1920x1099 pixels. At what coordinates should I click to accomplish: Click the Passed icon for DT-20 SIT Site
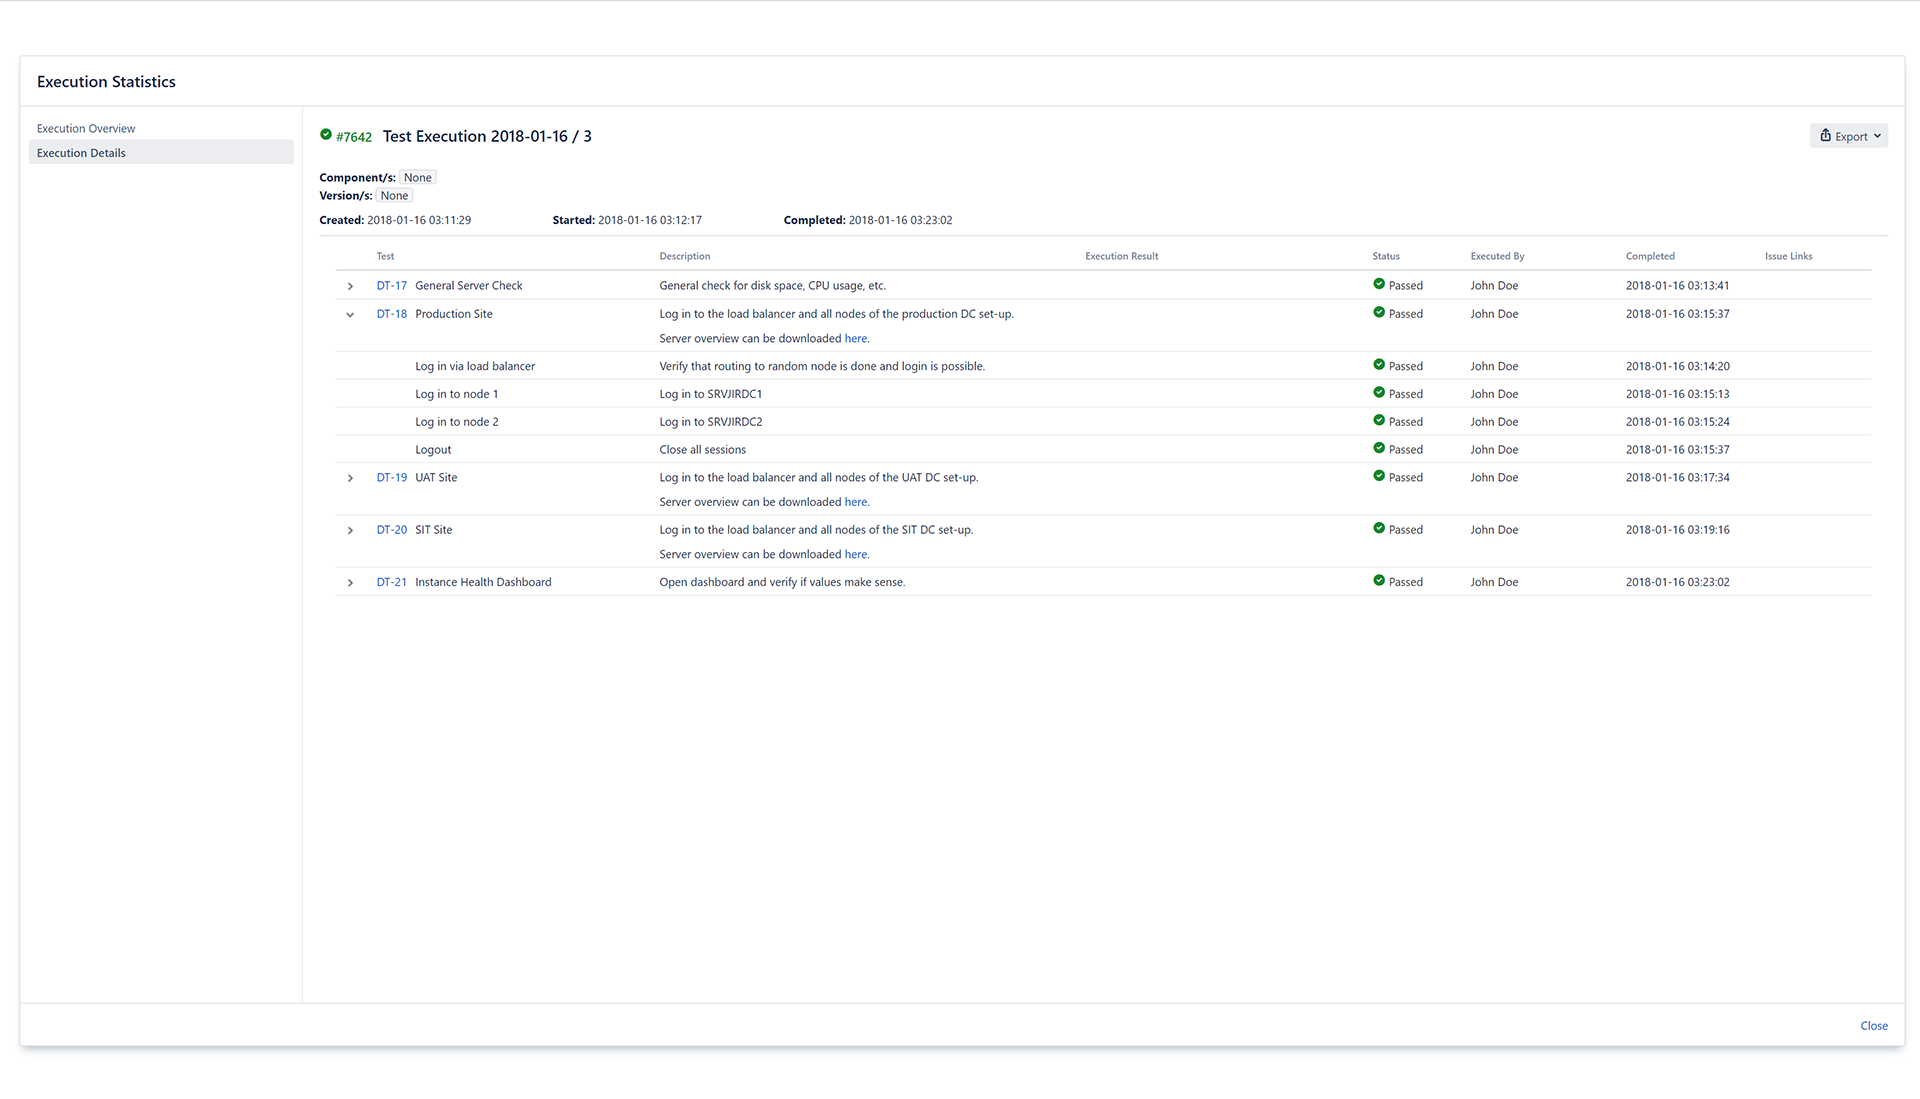coord(1379,529)
